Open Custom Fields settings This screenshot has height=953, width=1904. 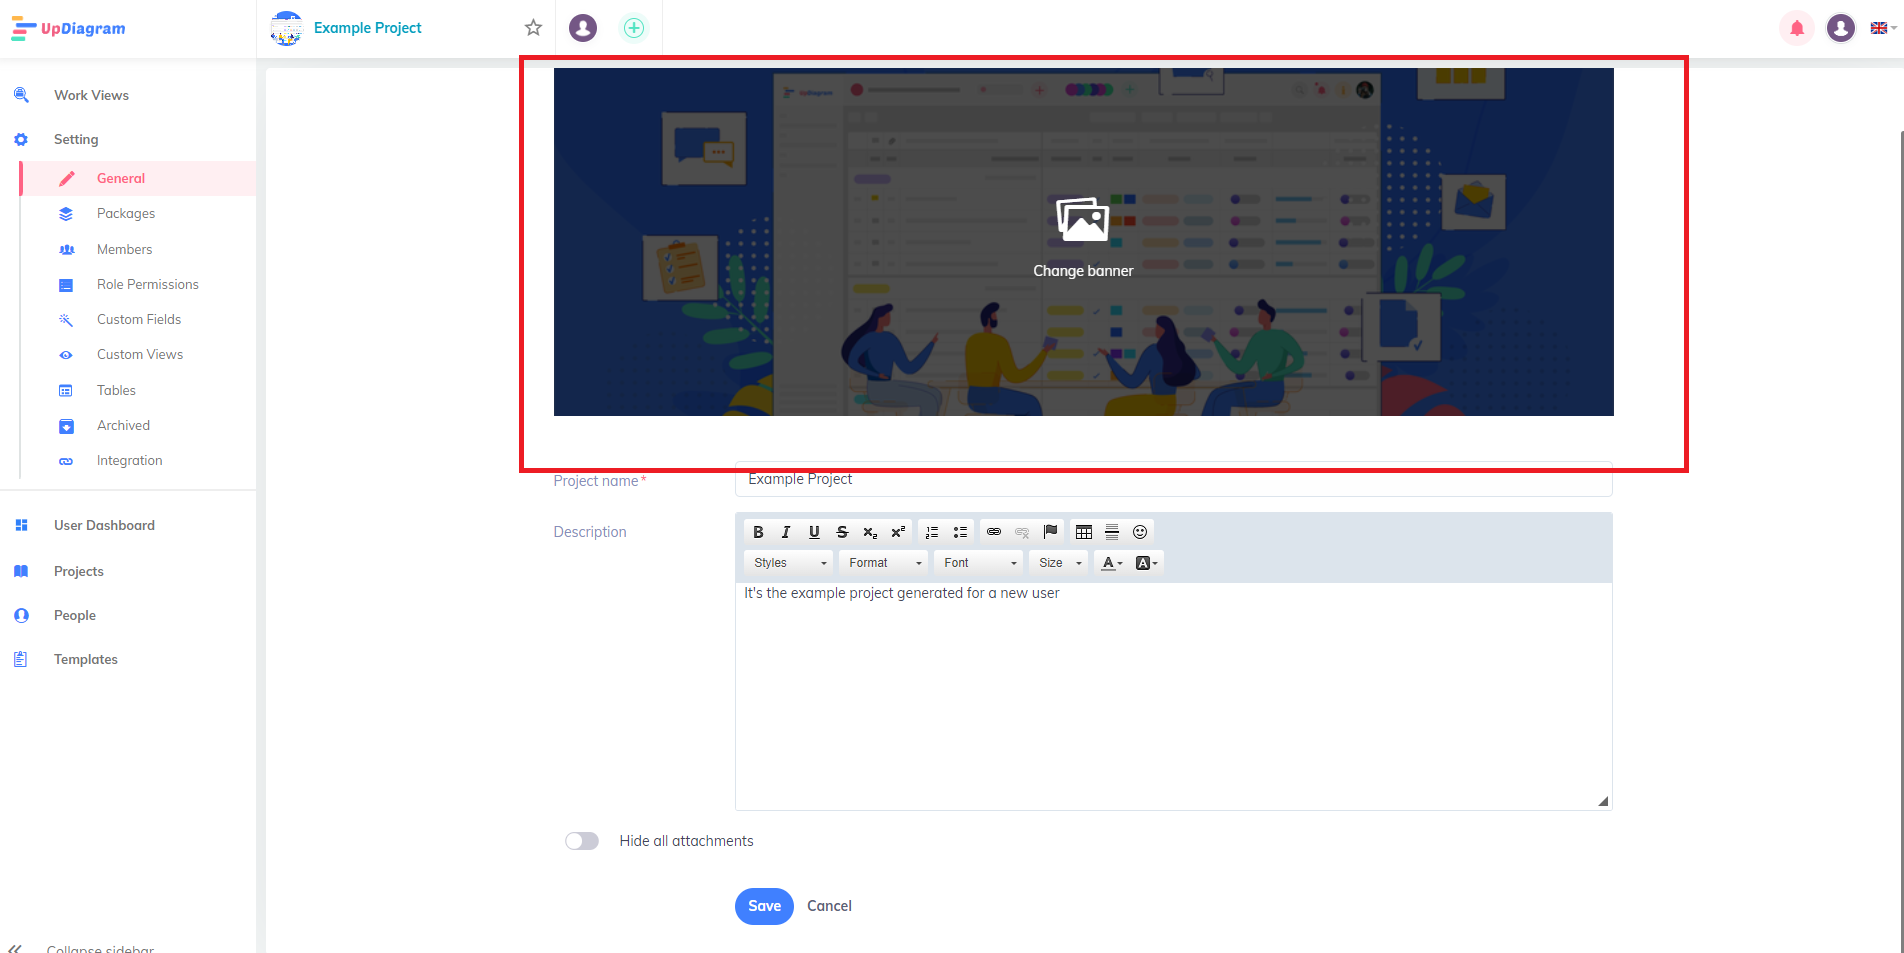tap(138, 319)
